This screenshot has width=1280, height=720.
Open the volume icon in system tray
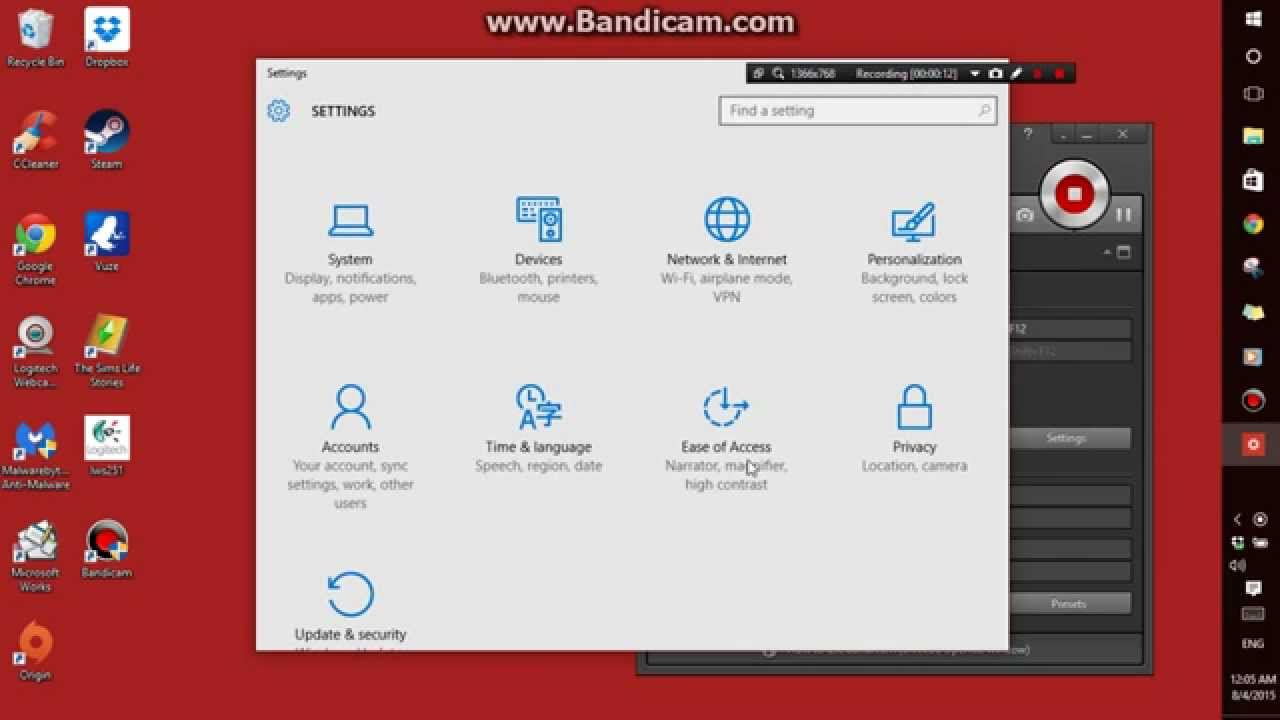click(x=1238, y=565)
